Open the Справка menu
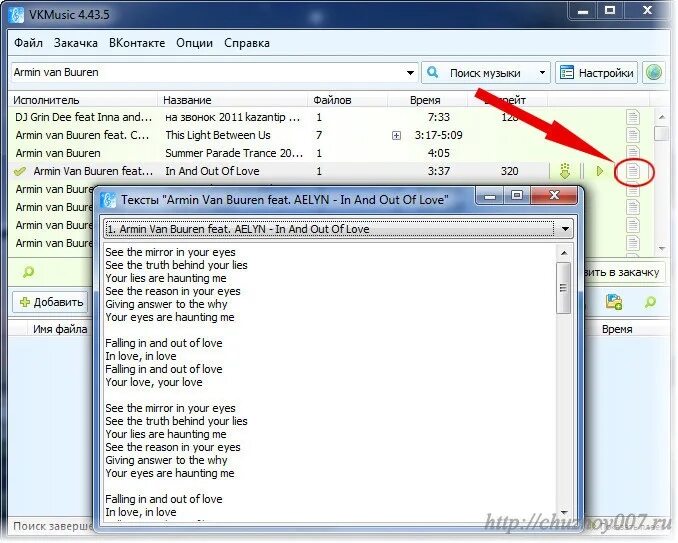 [247, 43]
